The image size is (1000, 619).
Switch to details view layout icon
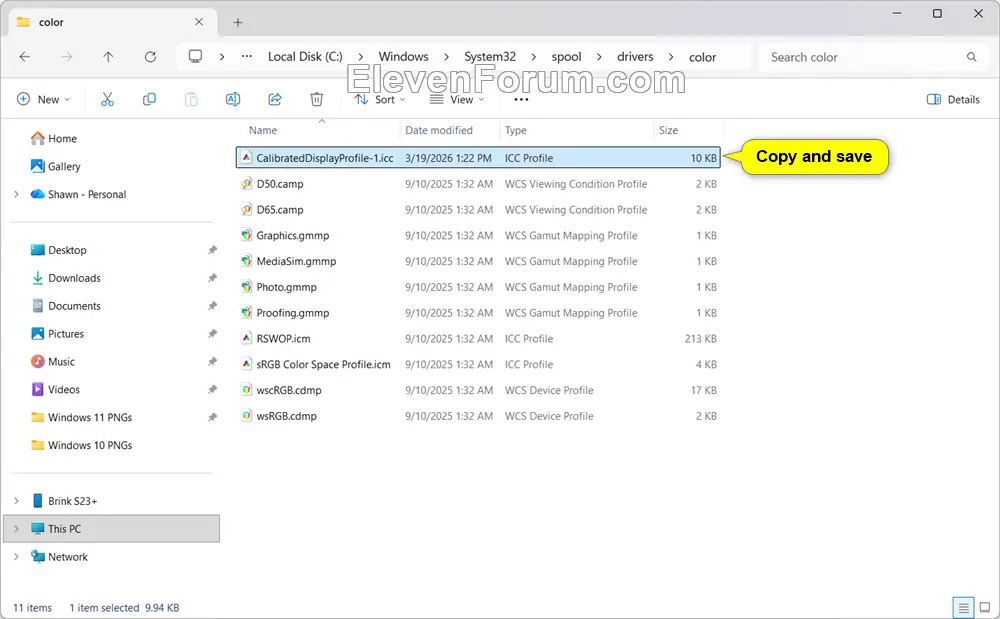963,607
